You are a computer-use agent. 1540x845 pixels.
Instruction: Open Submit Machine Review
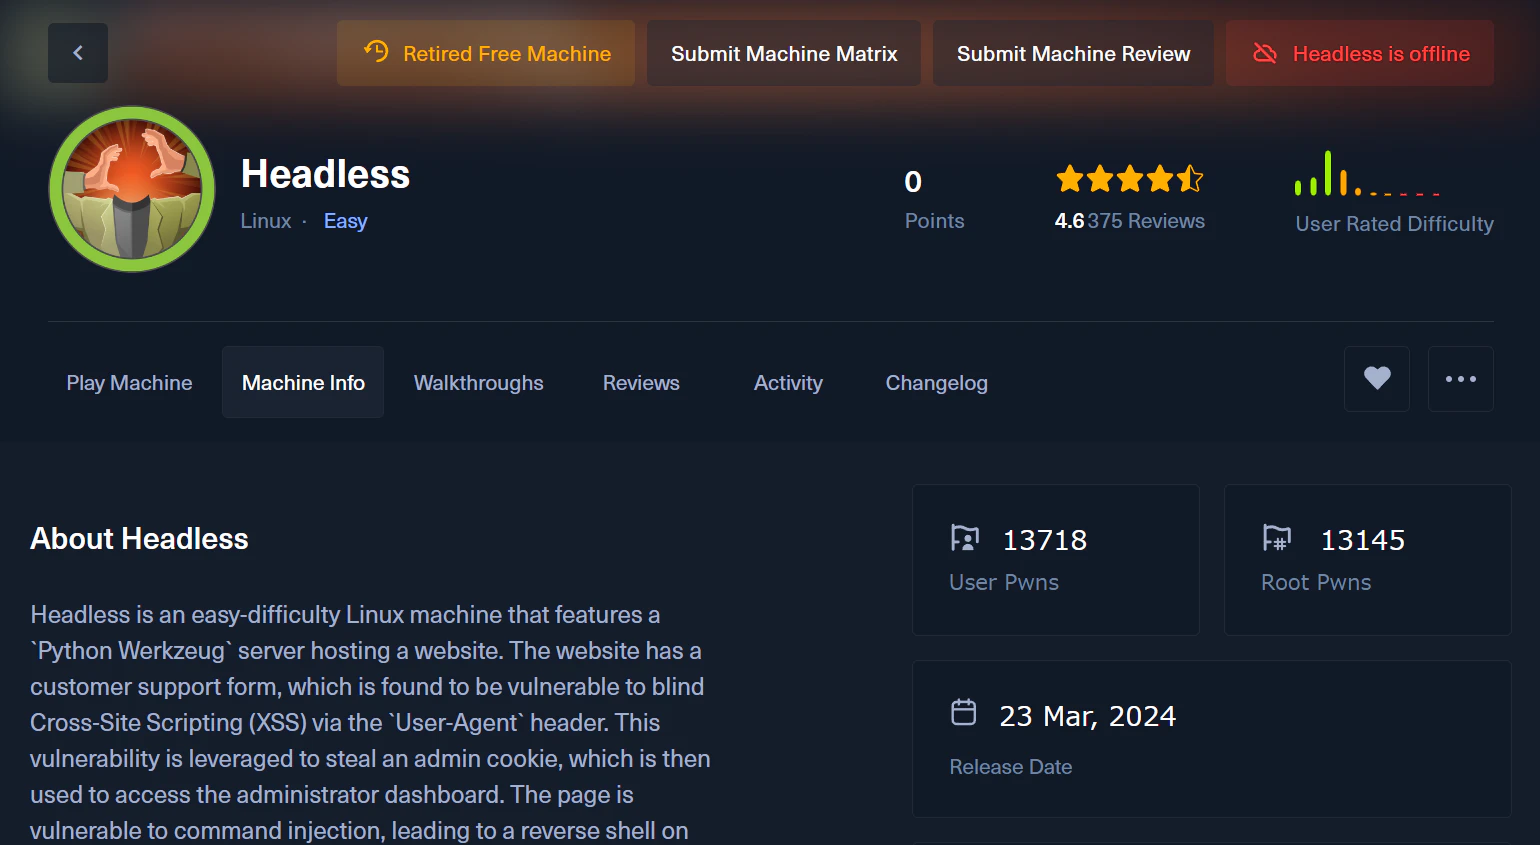pos(1073,53)
